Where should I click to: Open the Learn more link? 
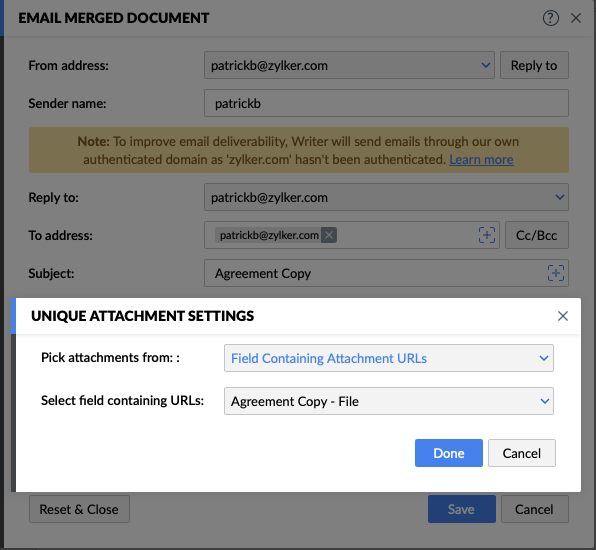[x=481, y=160]
